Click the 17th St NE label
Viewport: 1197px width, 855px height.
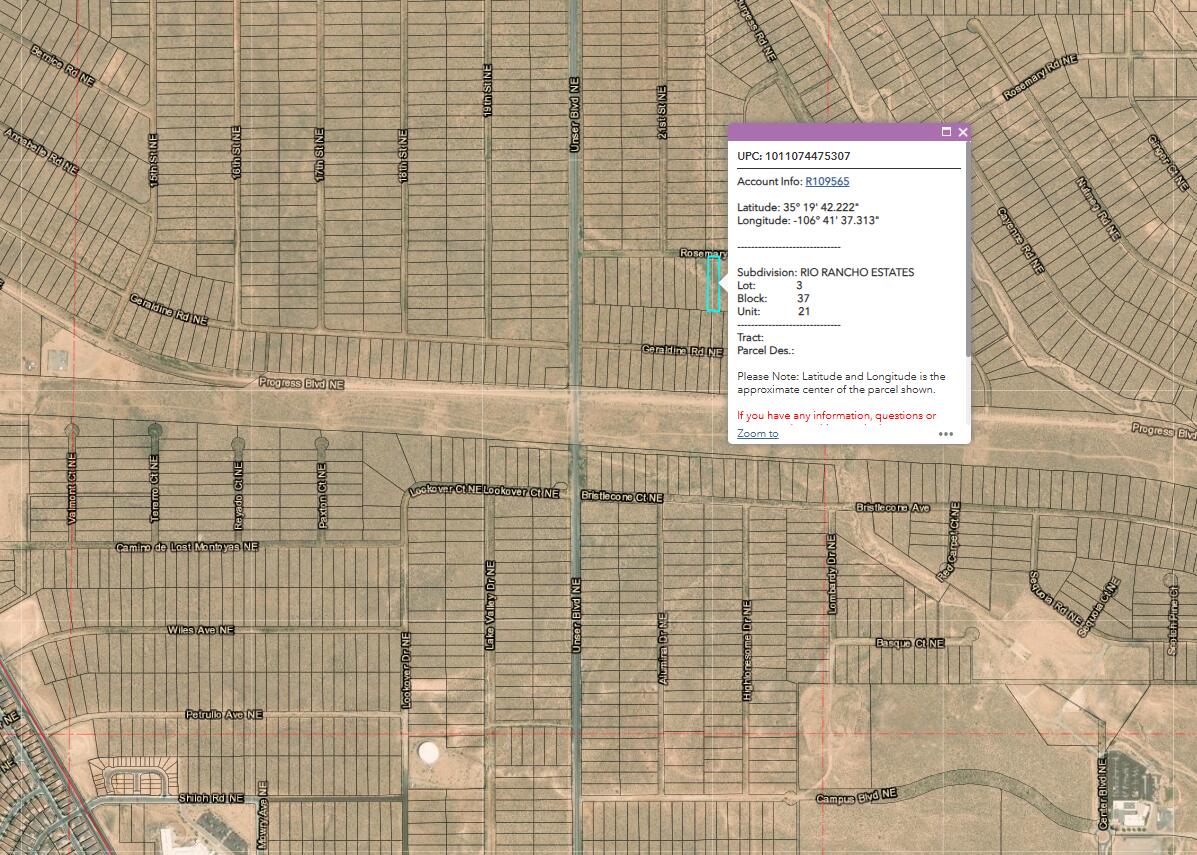tap(320, 155)
